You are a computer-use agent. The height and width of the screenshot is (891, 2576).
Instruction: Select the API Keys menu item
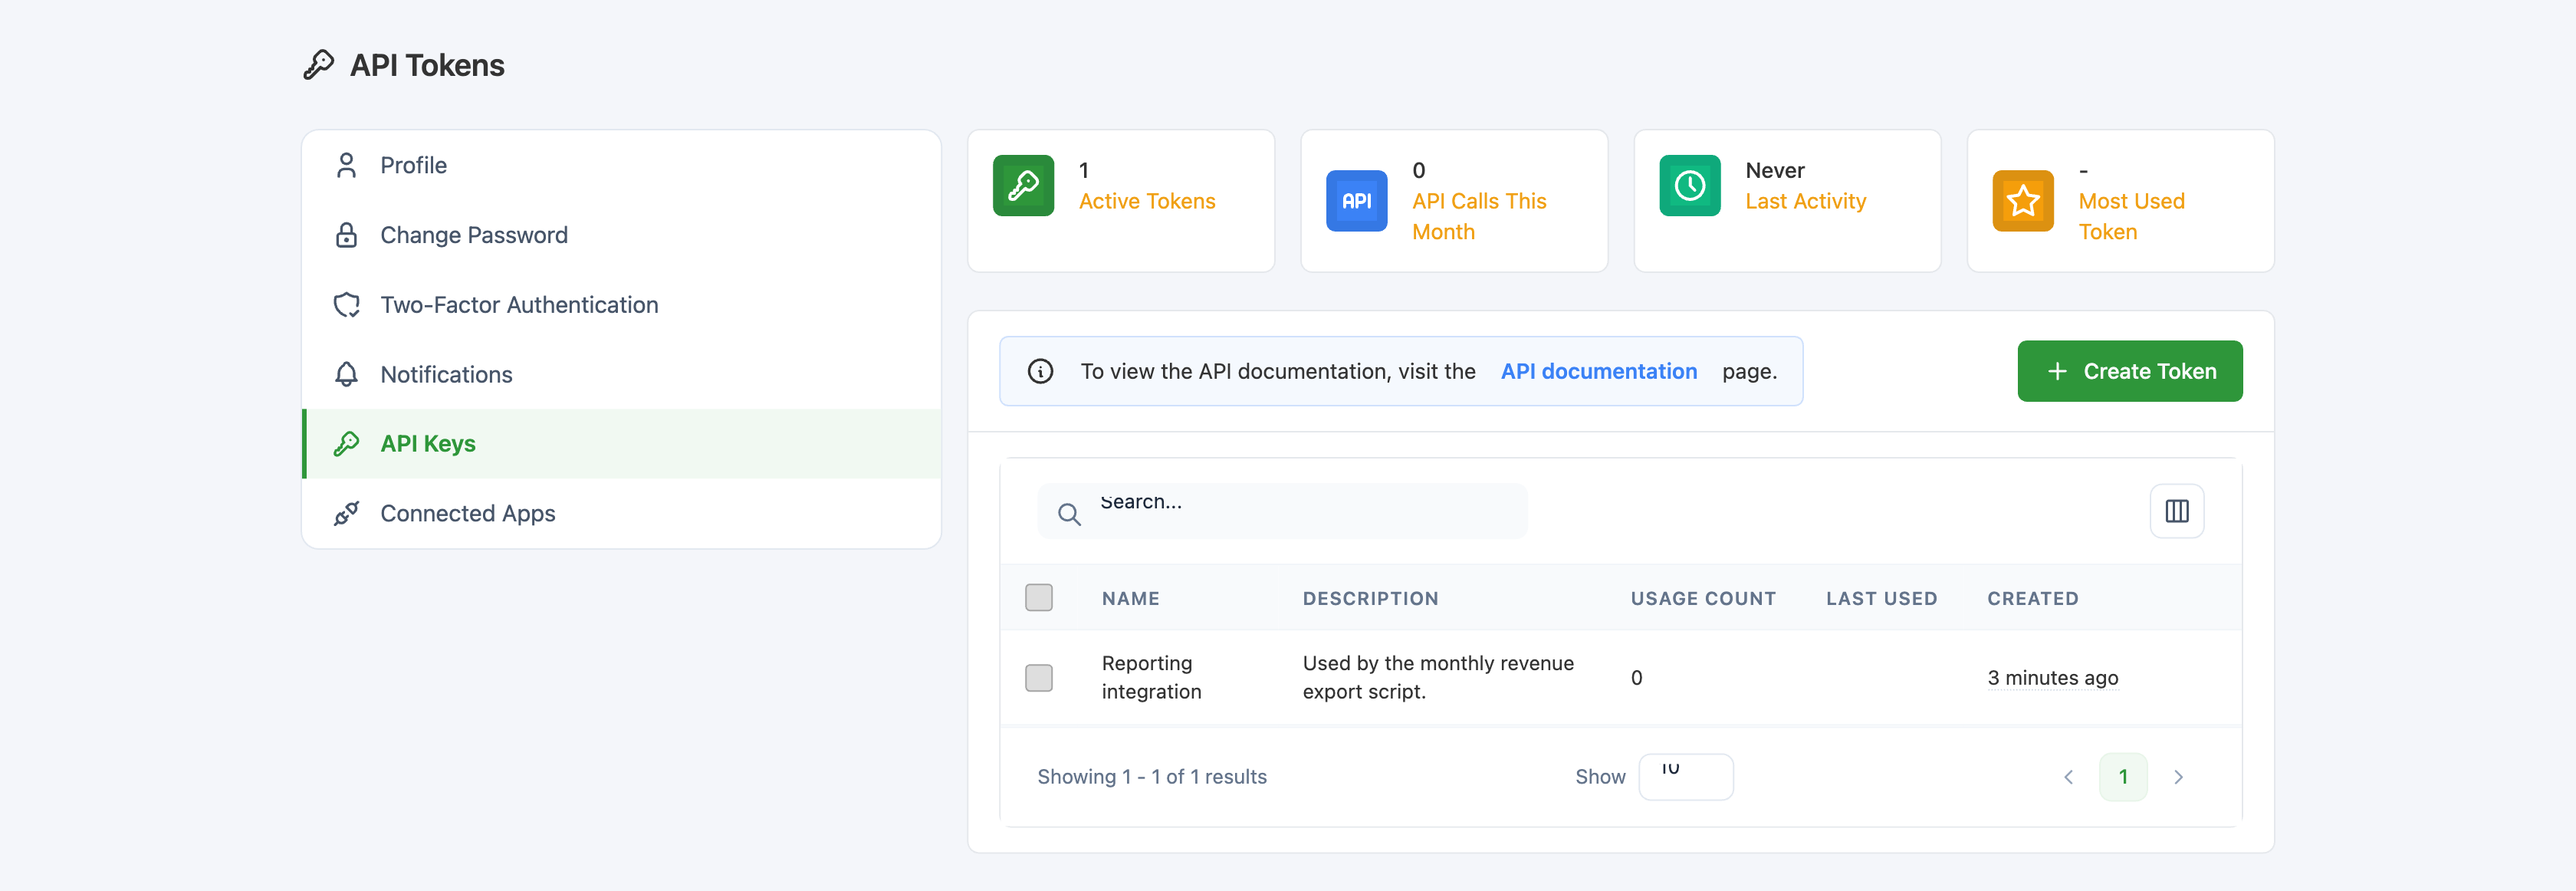point(621,444)
